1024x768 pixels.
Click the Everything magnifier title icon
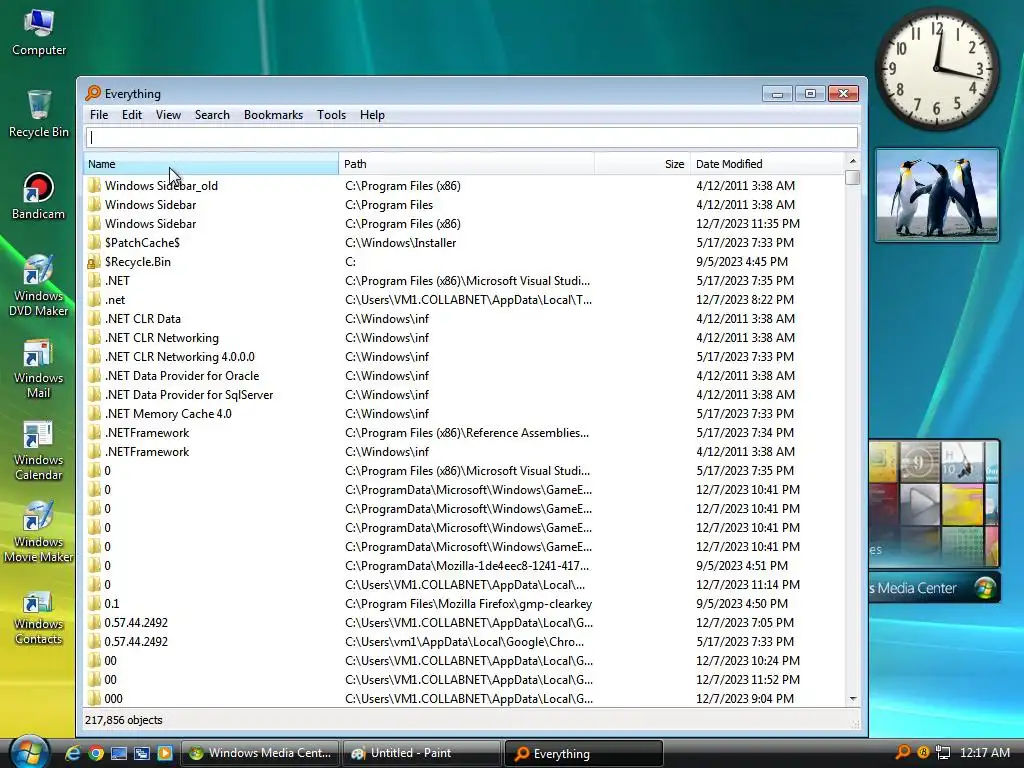click(93, 93)
